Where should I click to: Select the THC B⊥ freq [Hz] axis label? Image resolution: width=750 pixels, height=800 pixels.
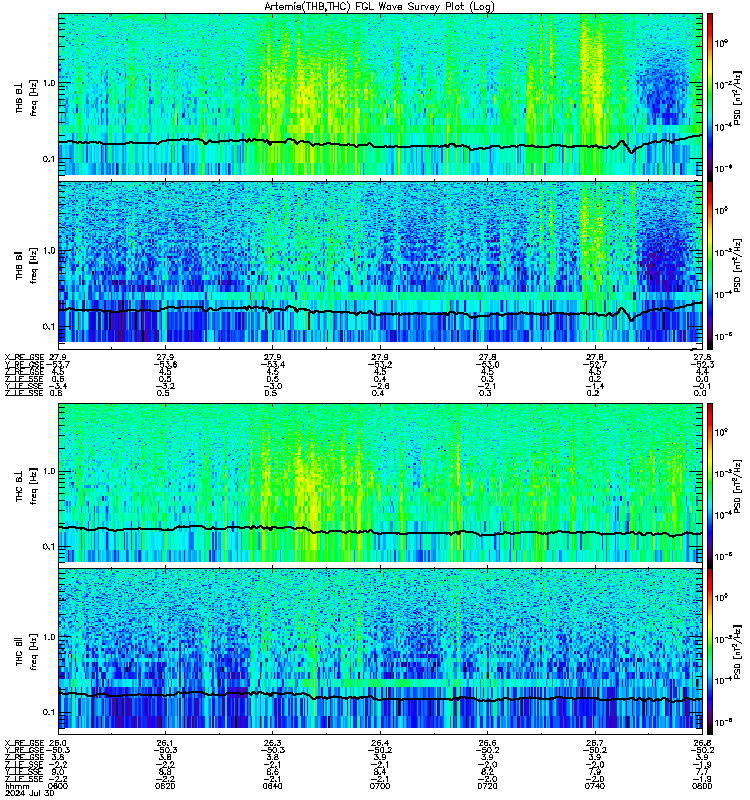(26, 486)
